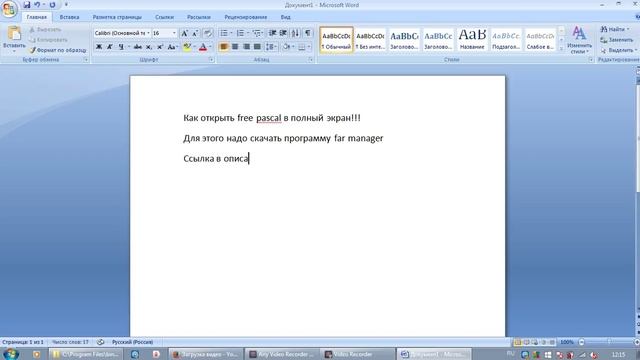The width and height of the screenshot is (640, 360).
Task: Click Русский (Россия) language indicator
Action: click(x=133, y=342)
